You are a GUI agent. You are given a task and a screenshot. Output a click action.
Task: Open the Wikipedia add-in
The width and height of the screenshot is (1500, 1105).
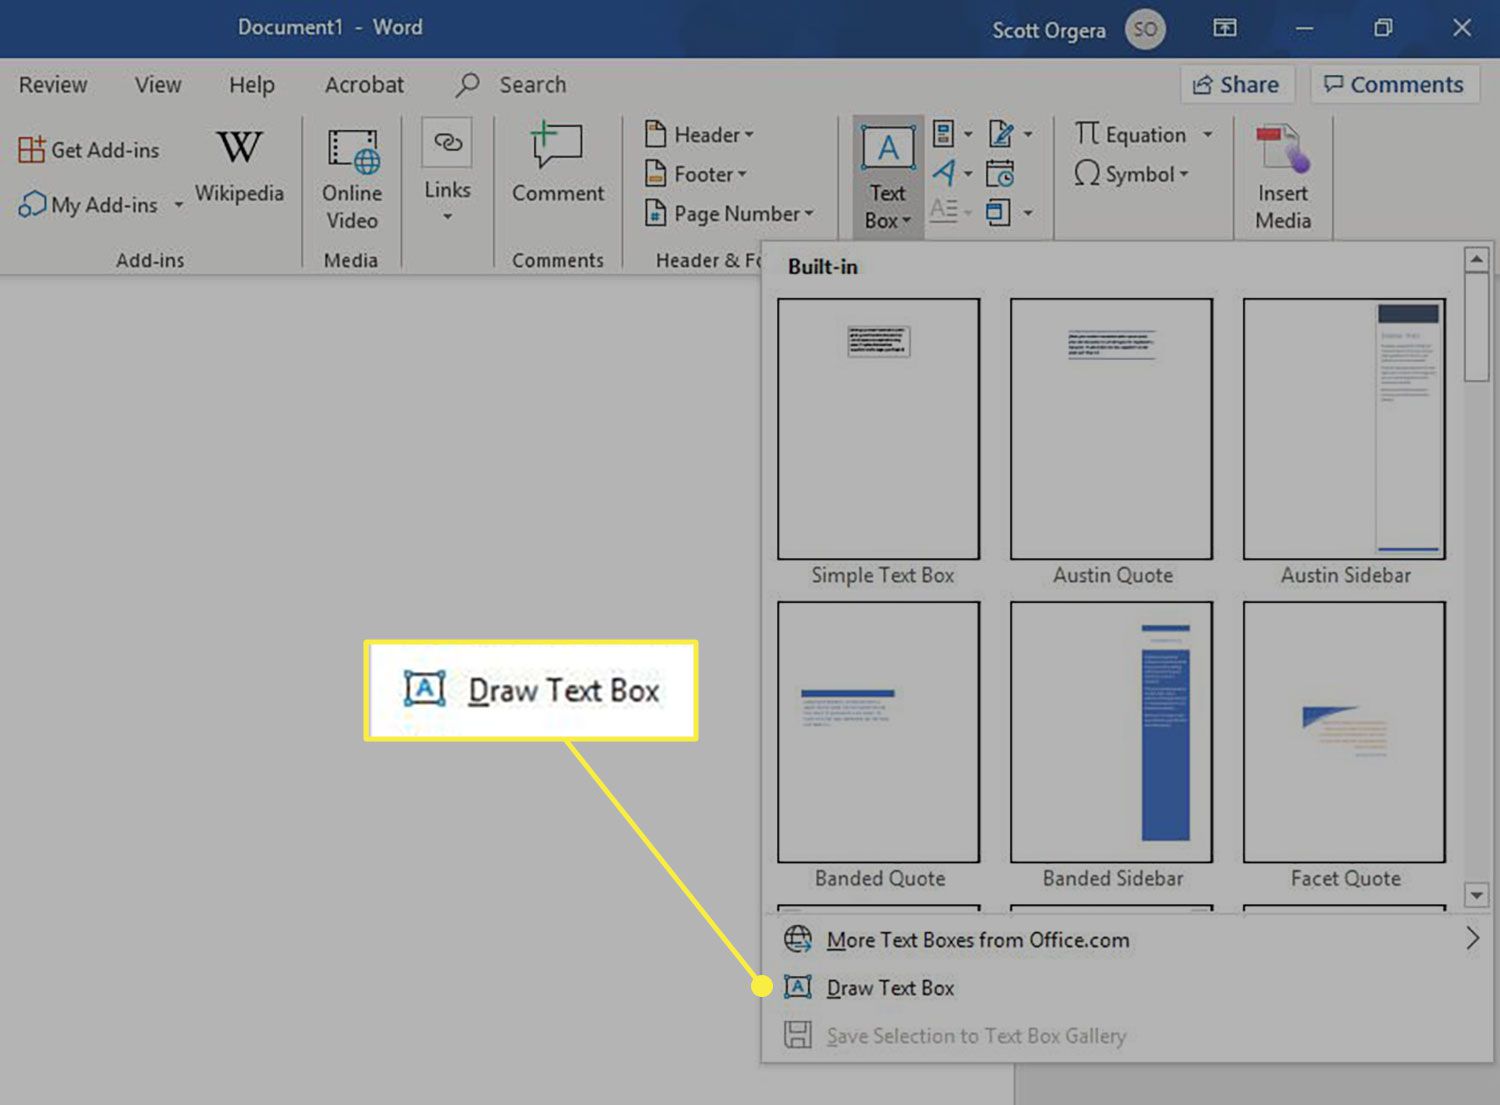pyautogui.click(x=239, y=166)
